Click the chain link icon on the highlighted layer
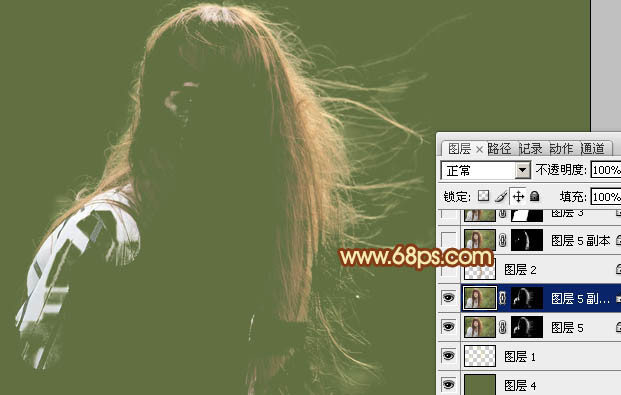The width and height of the screenshot is (621, 395). click(503, 298)
